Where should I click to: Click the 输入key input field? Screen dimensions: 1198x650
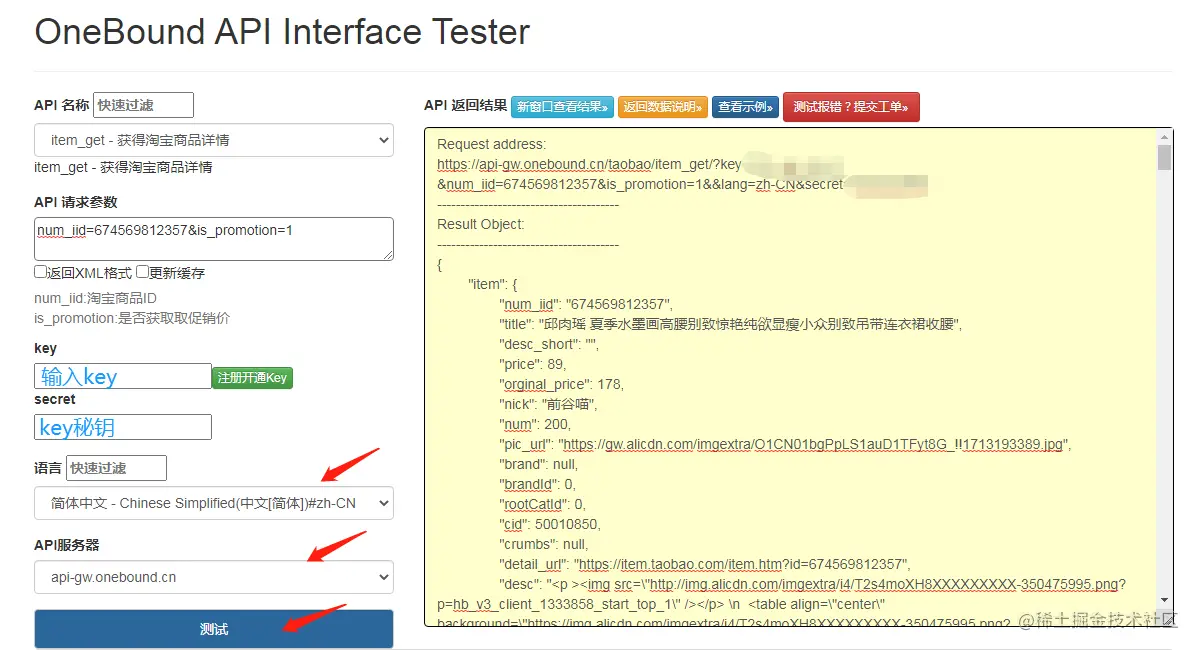pos(122,375)
